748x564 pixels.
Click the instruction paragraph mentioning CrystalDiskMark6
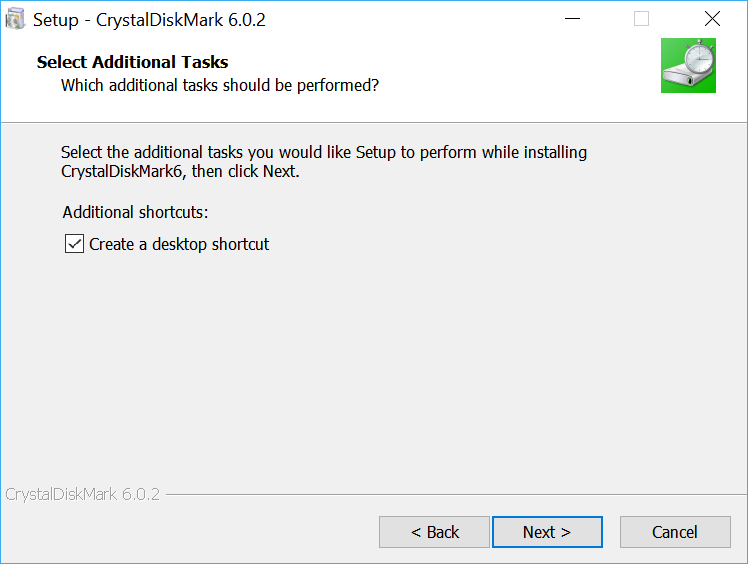324,162
